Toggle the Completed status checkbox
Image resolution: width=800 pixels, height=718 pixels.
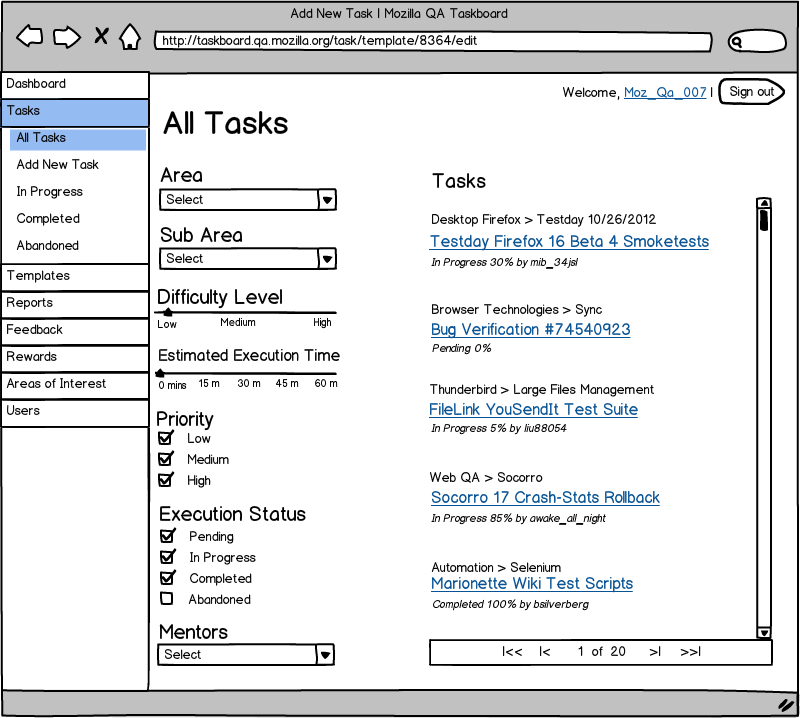pyautogui.click(x=168, y=577)
